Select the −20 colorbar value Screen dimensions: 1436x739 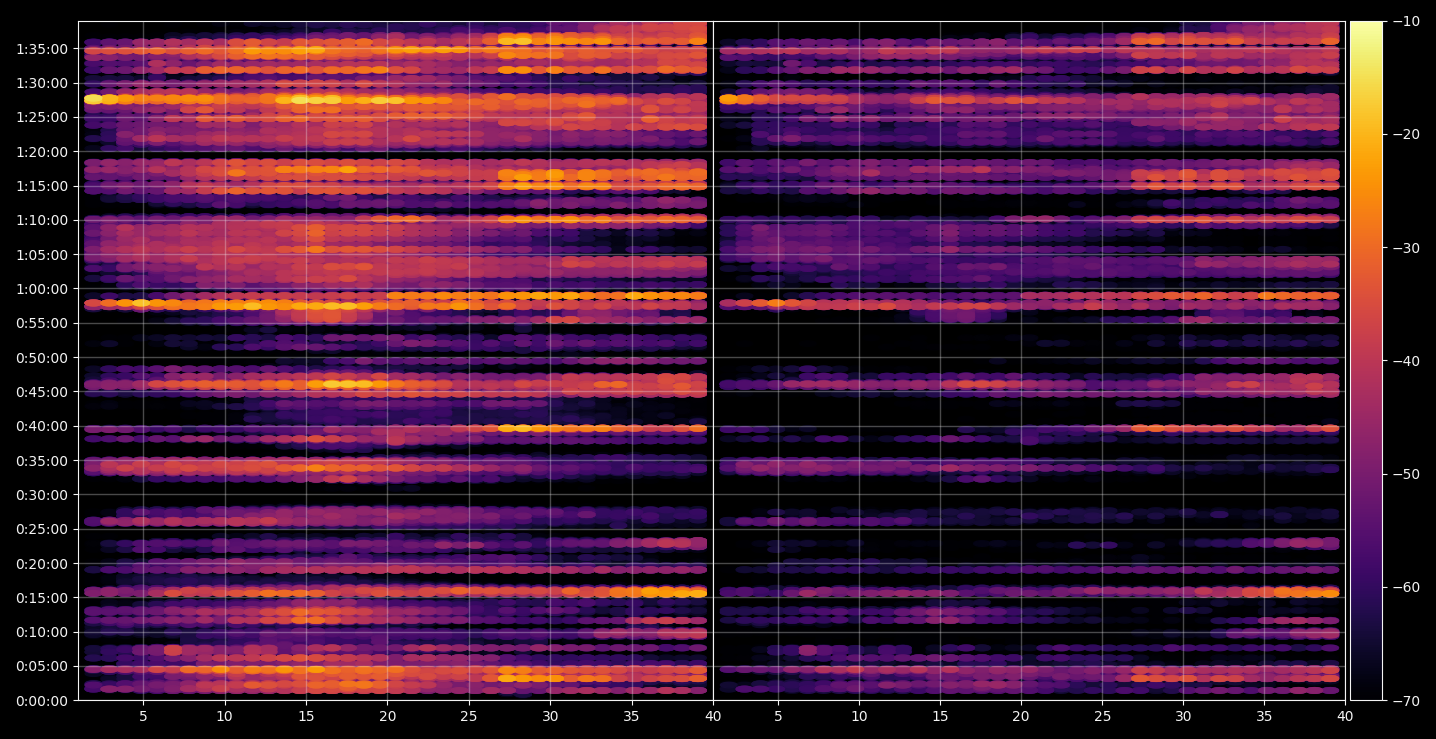click(1405, 134)
